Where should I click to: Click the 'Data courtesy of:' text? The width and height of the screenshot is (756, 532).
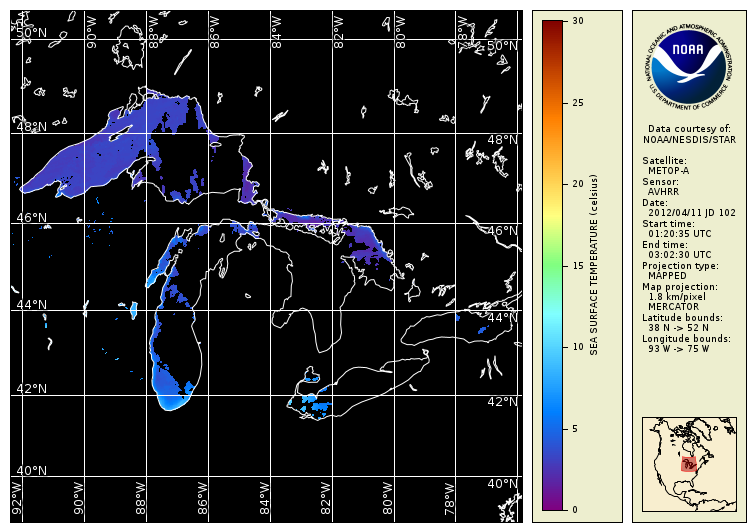(x=689, y=129)
